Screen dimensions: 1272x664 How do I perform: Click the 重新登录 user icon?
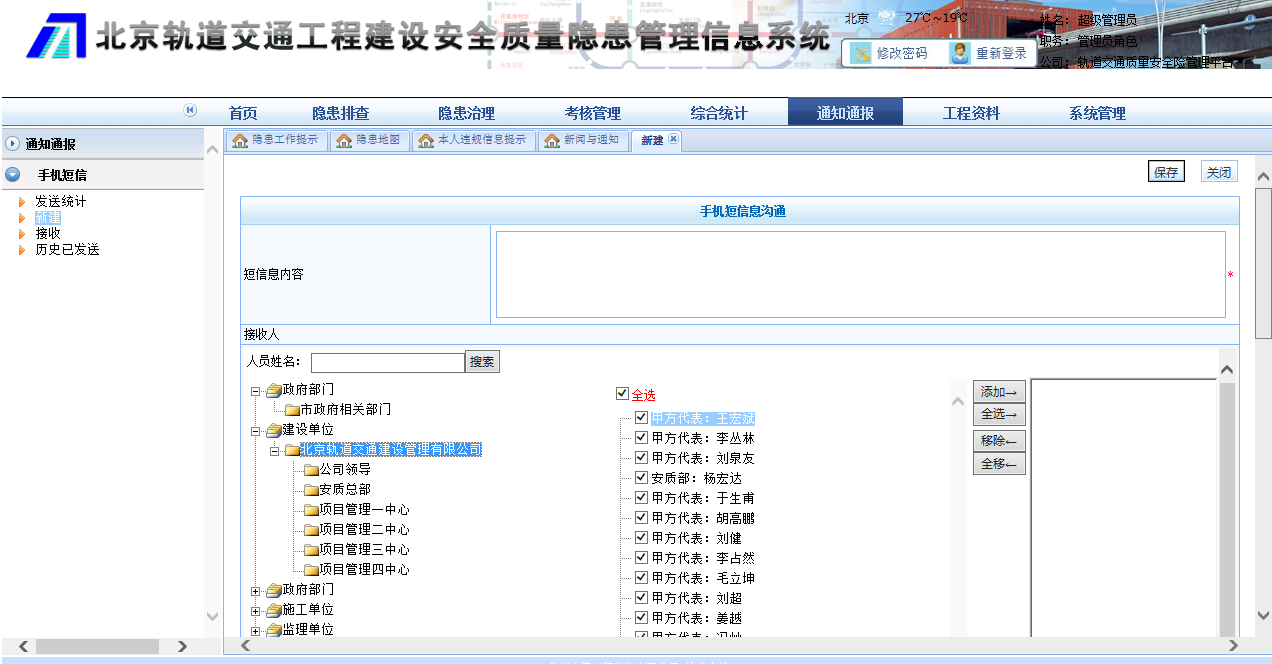(960, 53)
